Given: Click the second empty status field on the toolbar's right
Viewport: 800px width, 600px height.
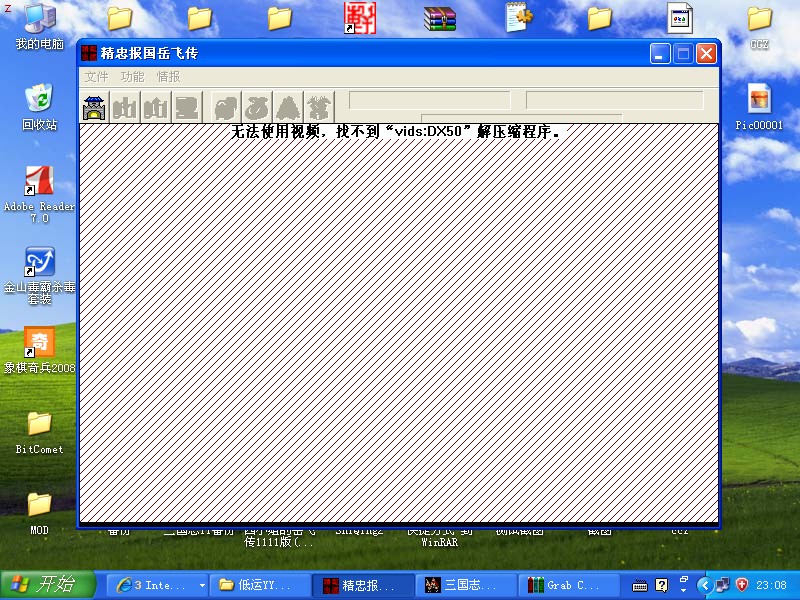Looking at the screenshot, I should (615, 101).
